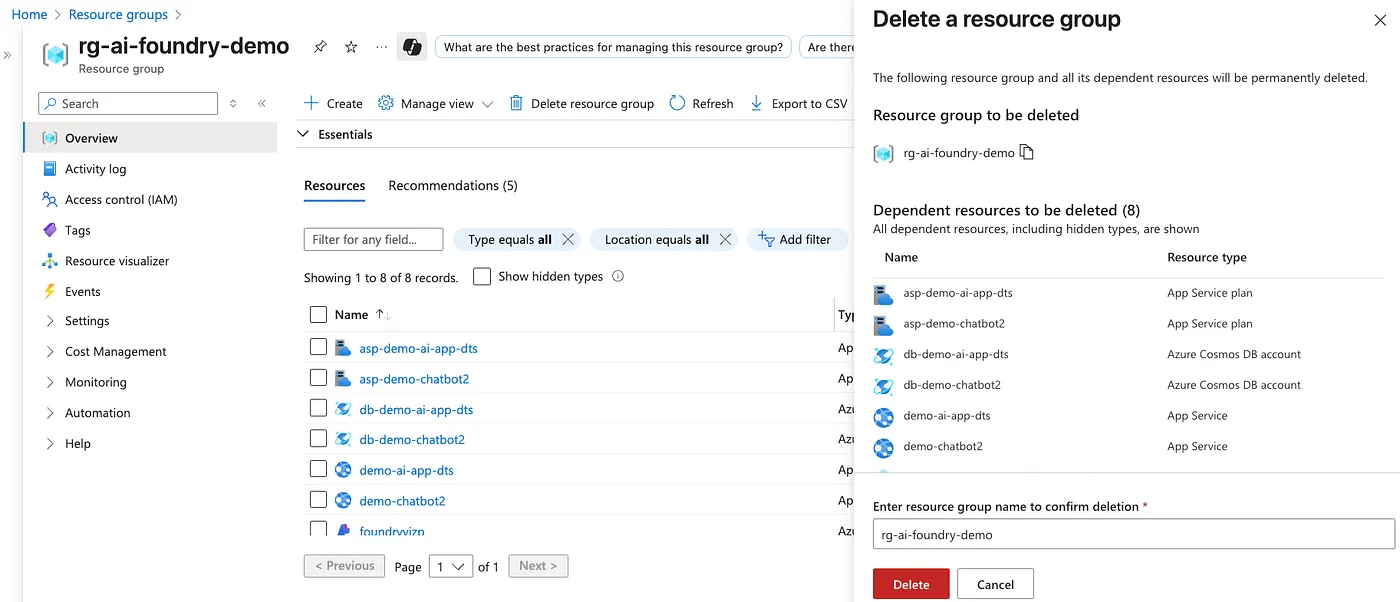Remove the Type equals all filter
Viewport: 1400px width, 602px height.
tap(568, 240)
